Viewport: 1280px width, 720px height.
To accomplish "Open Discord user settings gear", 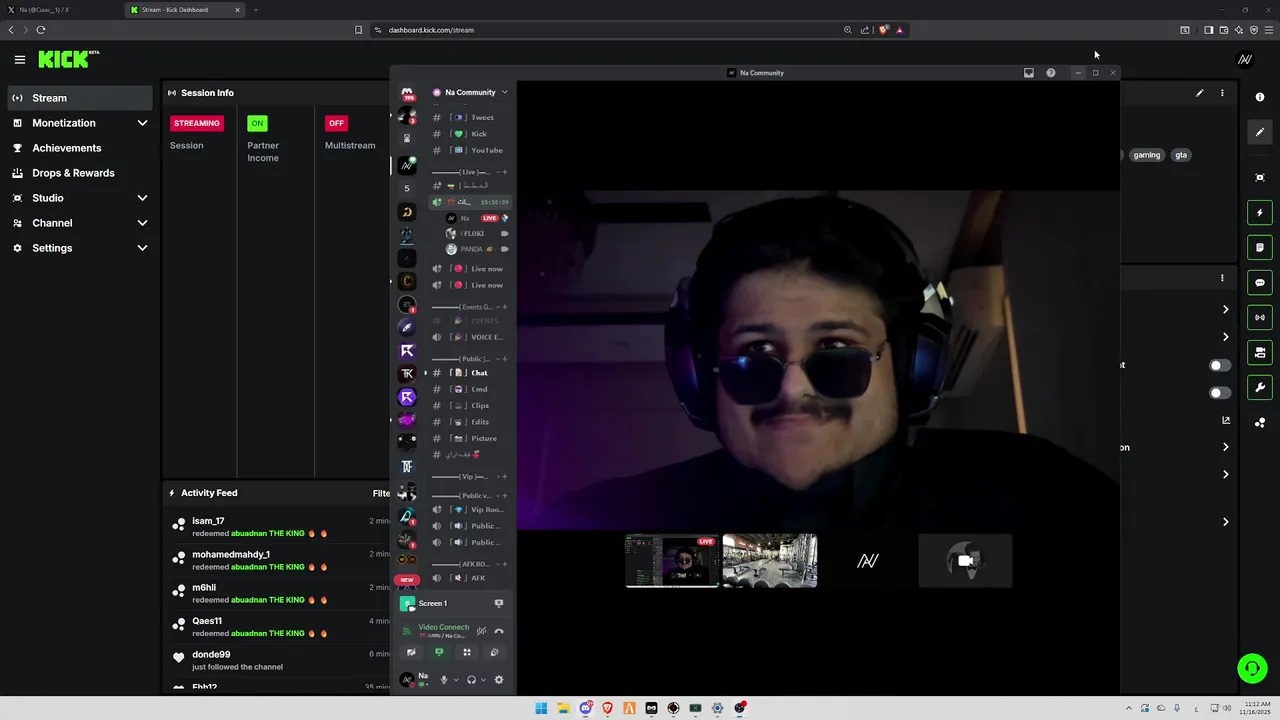I will (499, 680).
